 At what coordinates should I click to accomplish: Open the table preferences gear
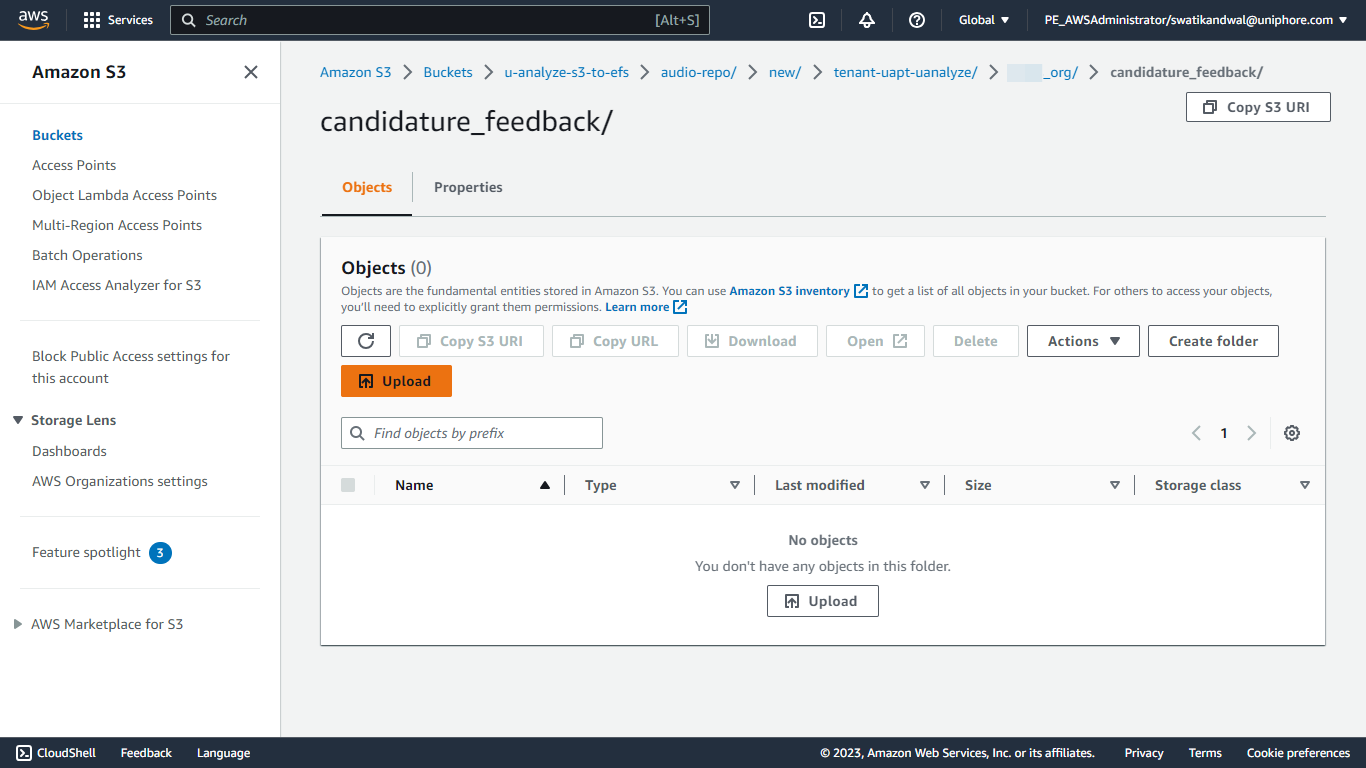click(x=1292, y=433)
